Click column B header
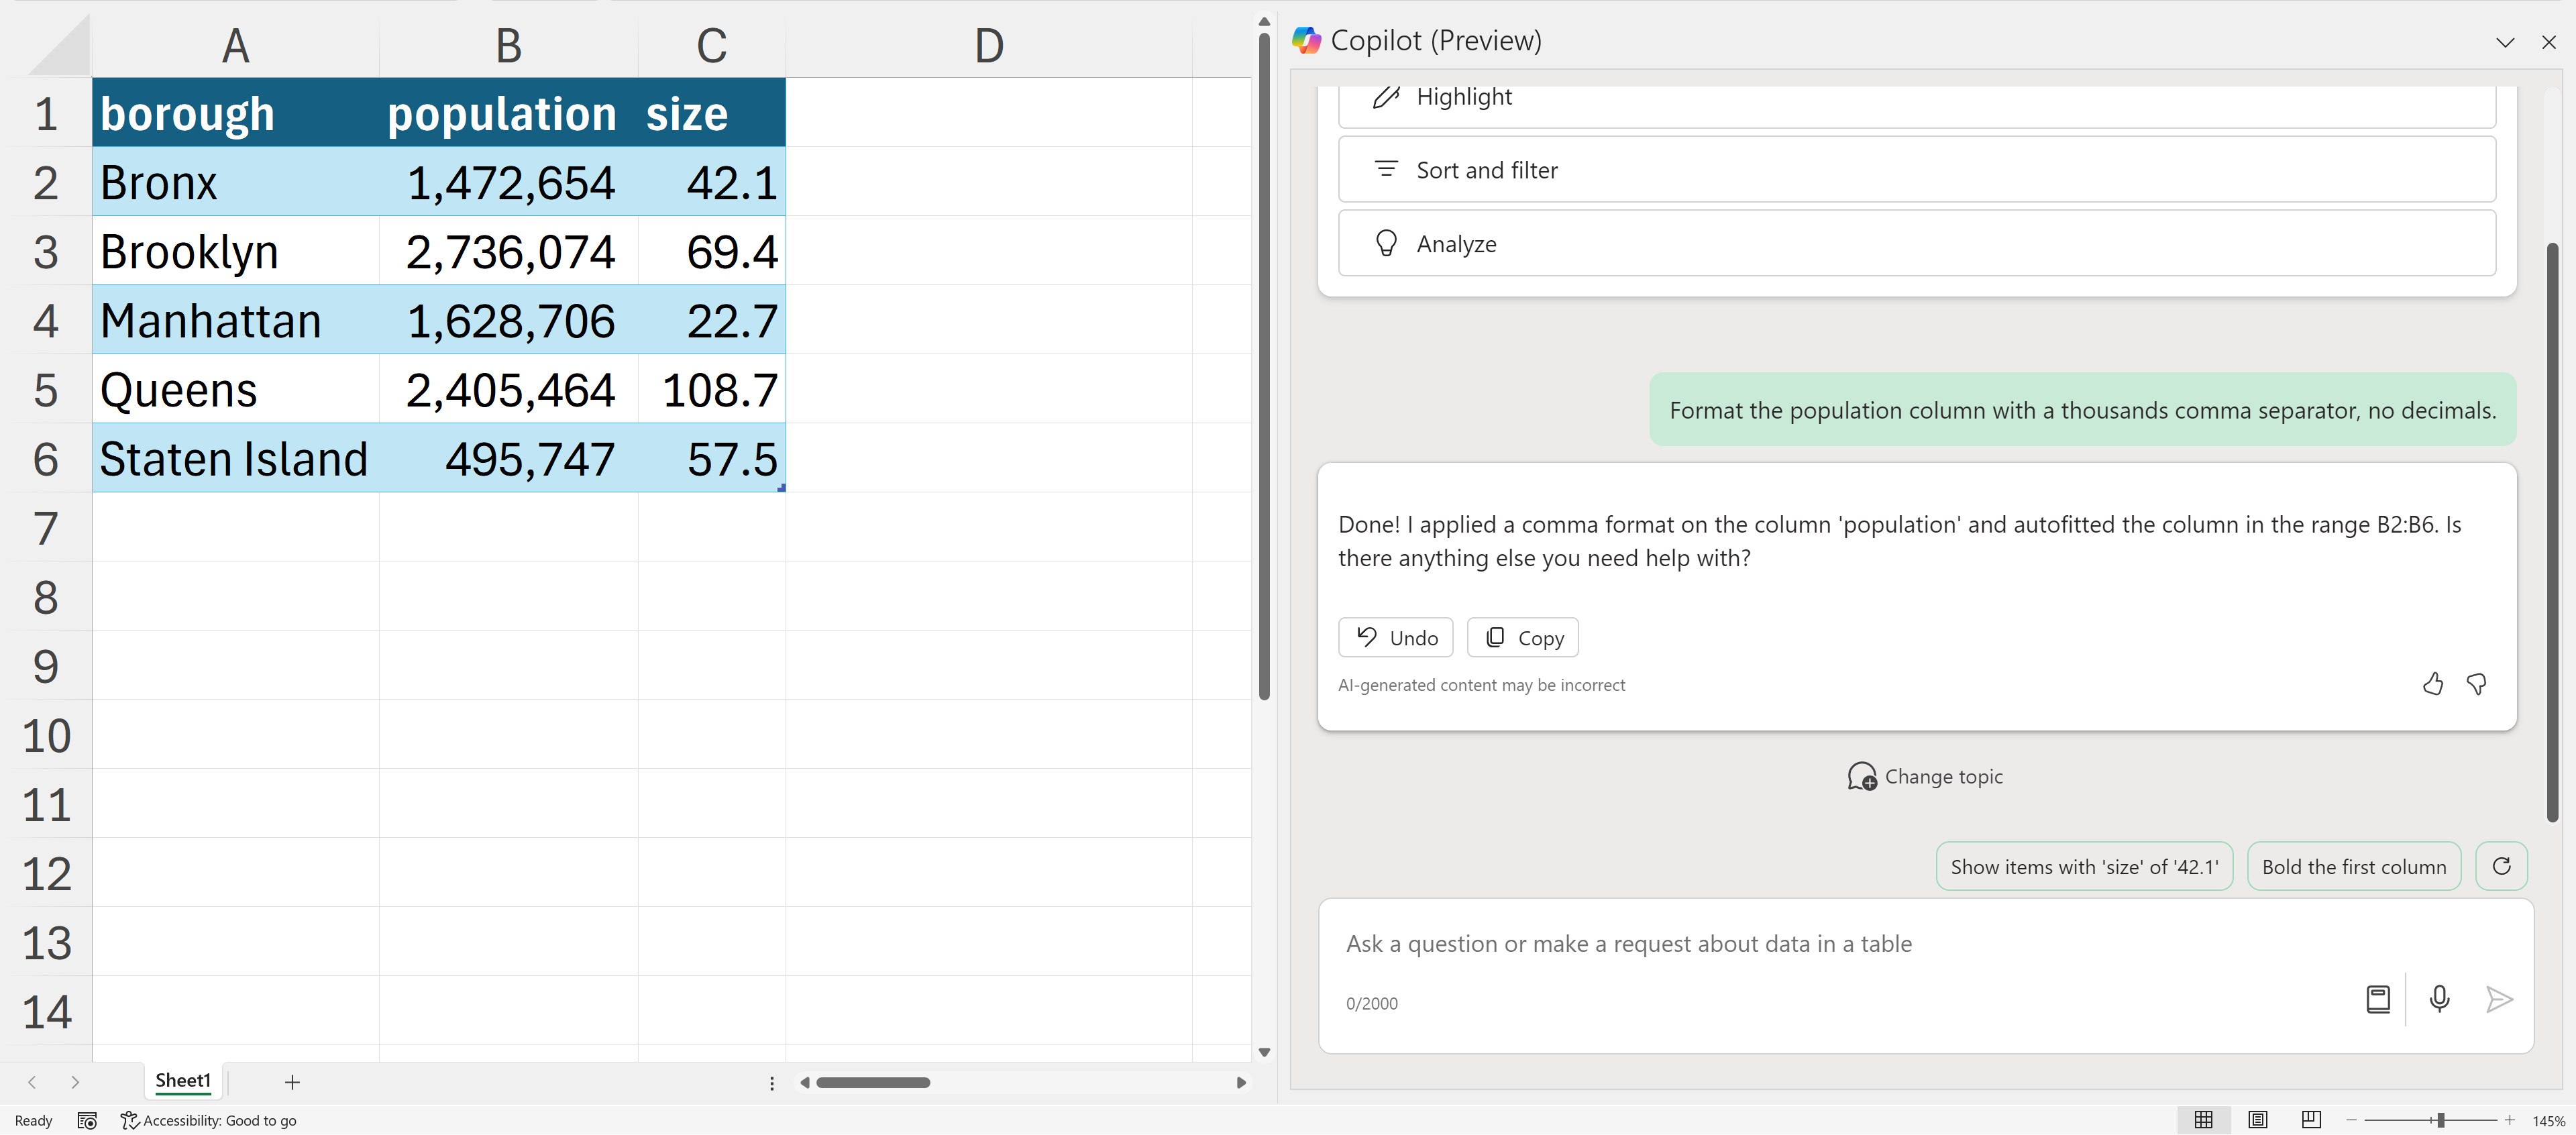This screenshot has height=1135, width=2576. 508,46
